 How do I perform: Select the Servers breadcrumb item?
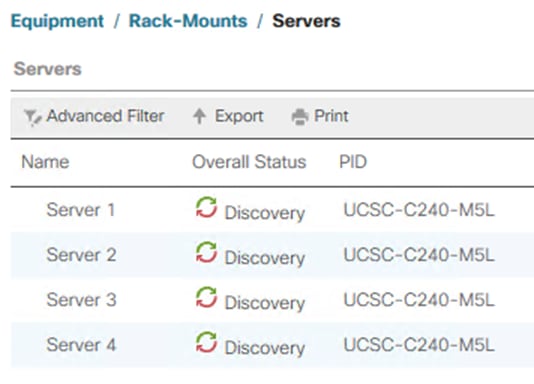[306, 21]
